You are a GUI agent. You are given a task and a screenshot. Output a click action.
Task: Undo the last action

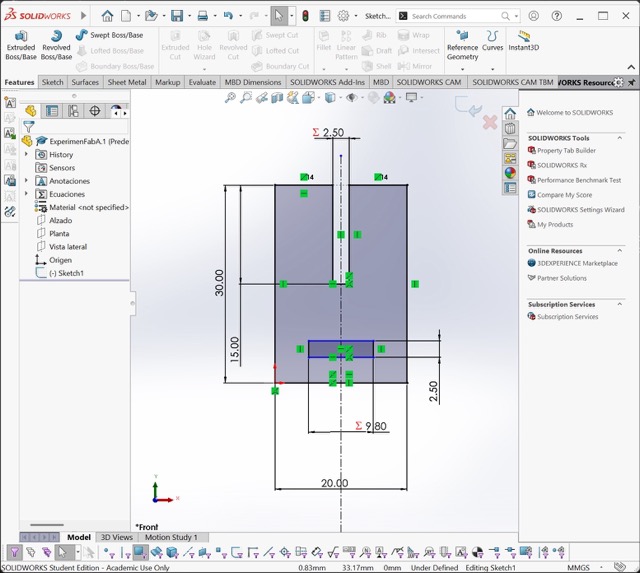228,16
